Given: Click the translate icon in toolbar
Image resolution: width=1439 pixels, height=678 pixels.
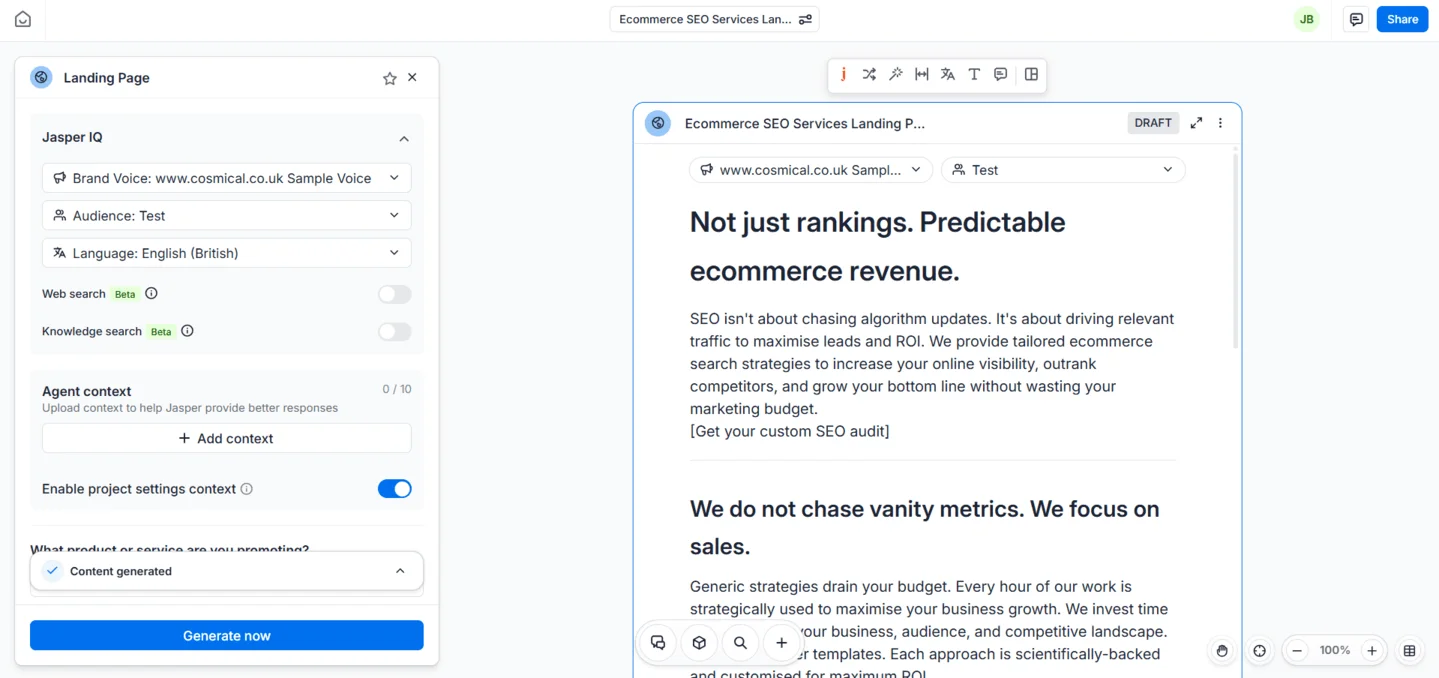Looking at the screenshot, I should [x=947, y=74].
